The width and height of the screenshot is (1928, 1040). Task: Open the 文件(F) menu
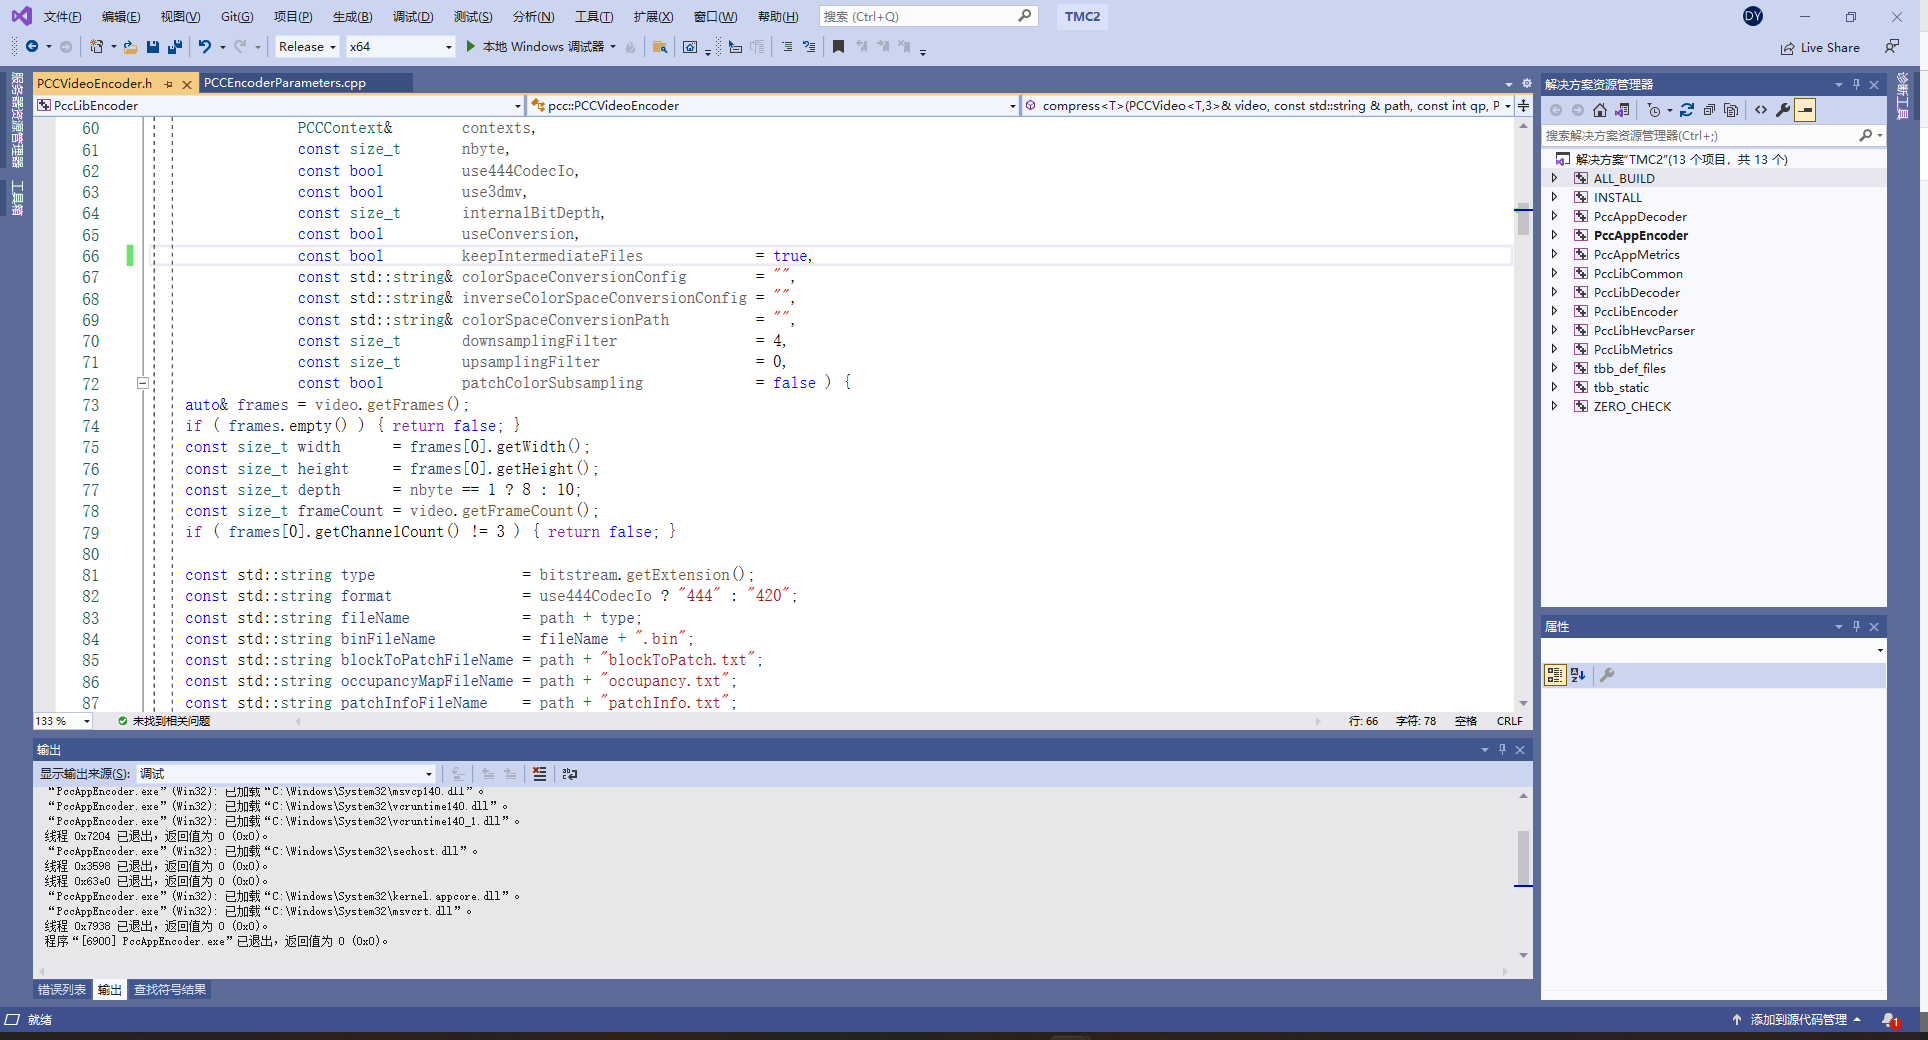[x=62, y=16]
